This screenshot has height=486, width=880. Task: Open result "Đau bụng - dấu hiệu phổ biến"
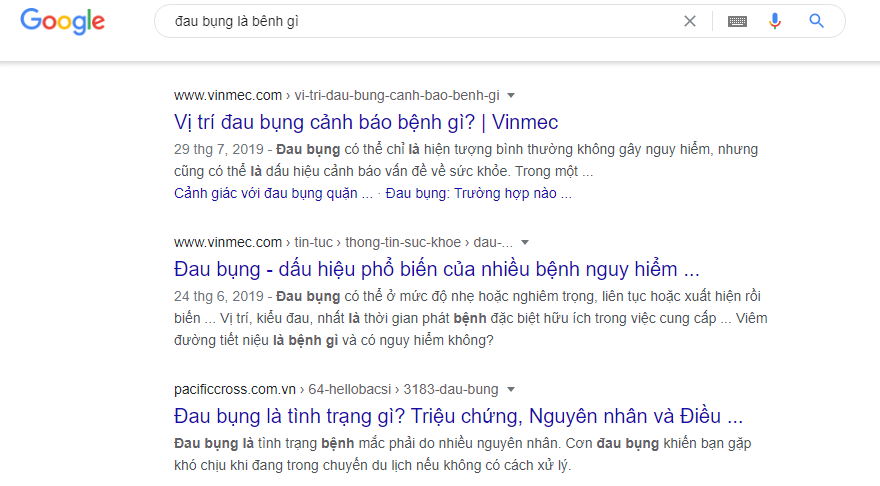coord(436,269)
